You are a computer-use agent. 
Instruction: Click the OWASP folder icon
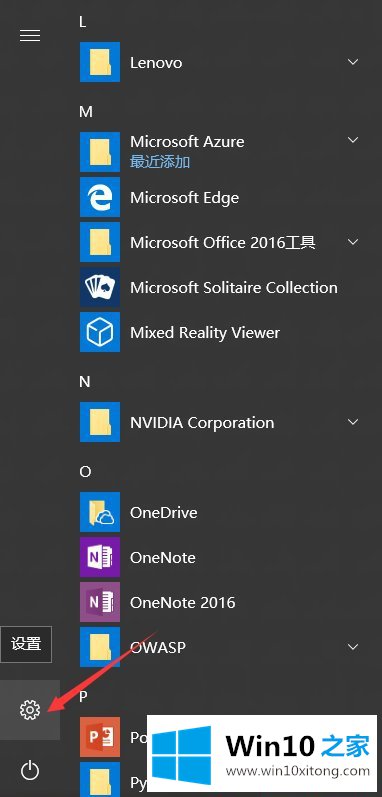[x=100, y=647]
